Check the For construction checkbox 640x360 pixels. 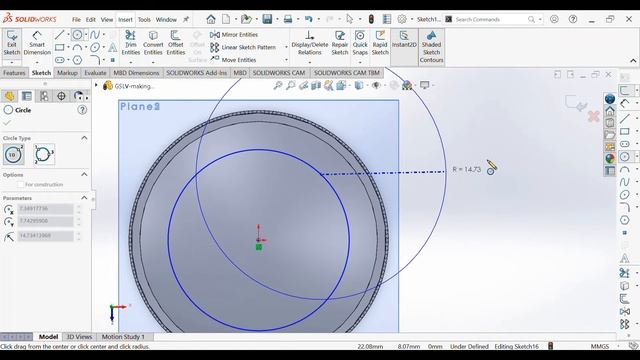click(20, 184)
